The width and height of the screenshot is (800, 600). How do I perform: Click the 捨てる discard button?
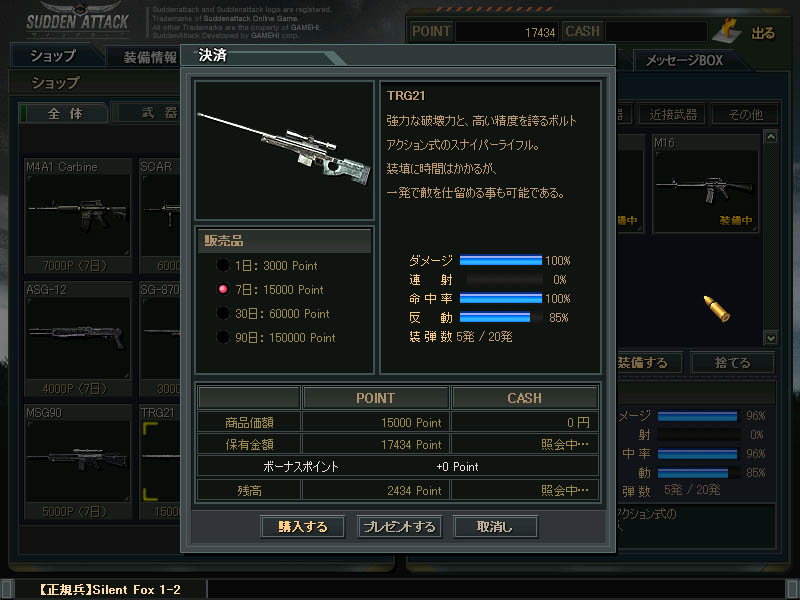tap(732, 362)
